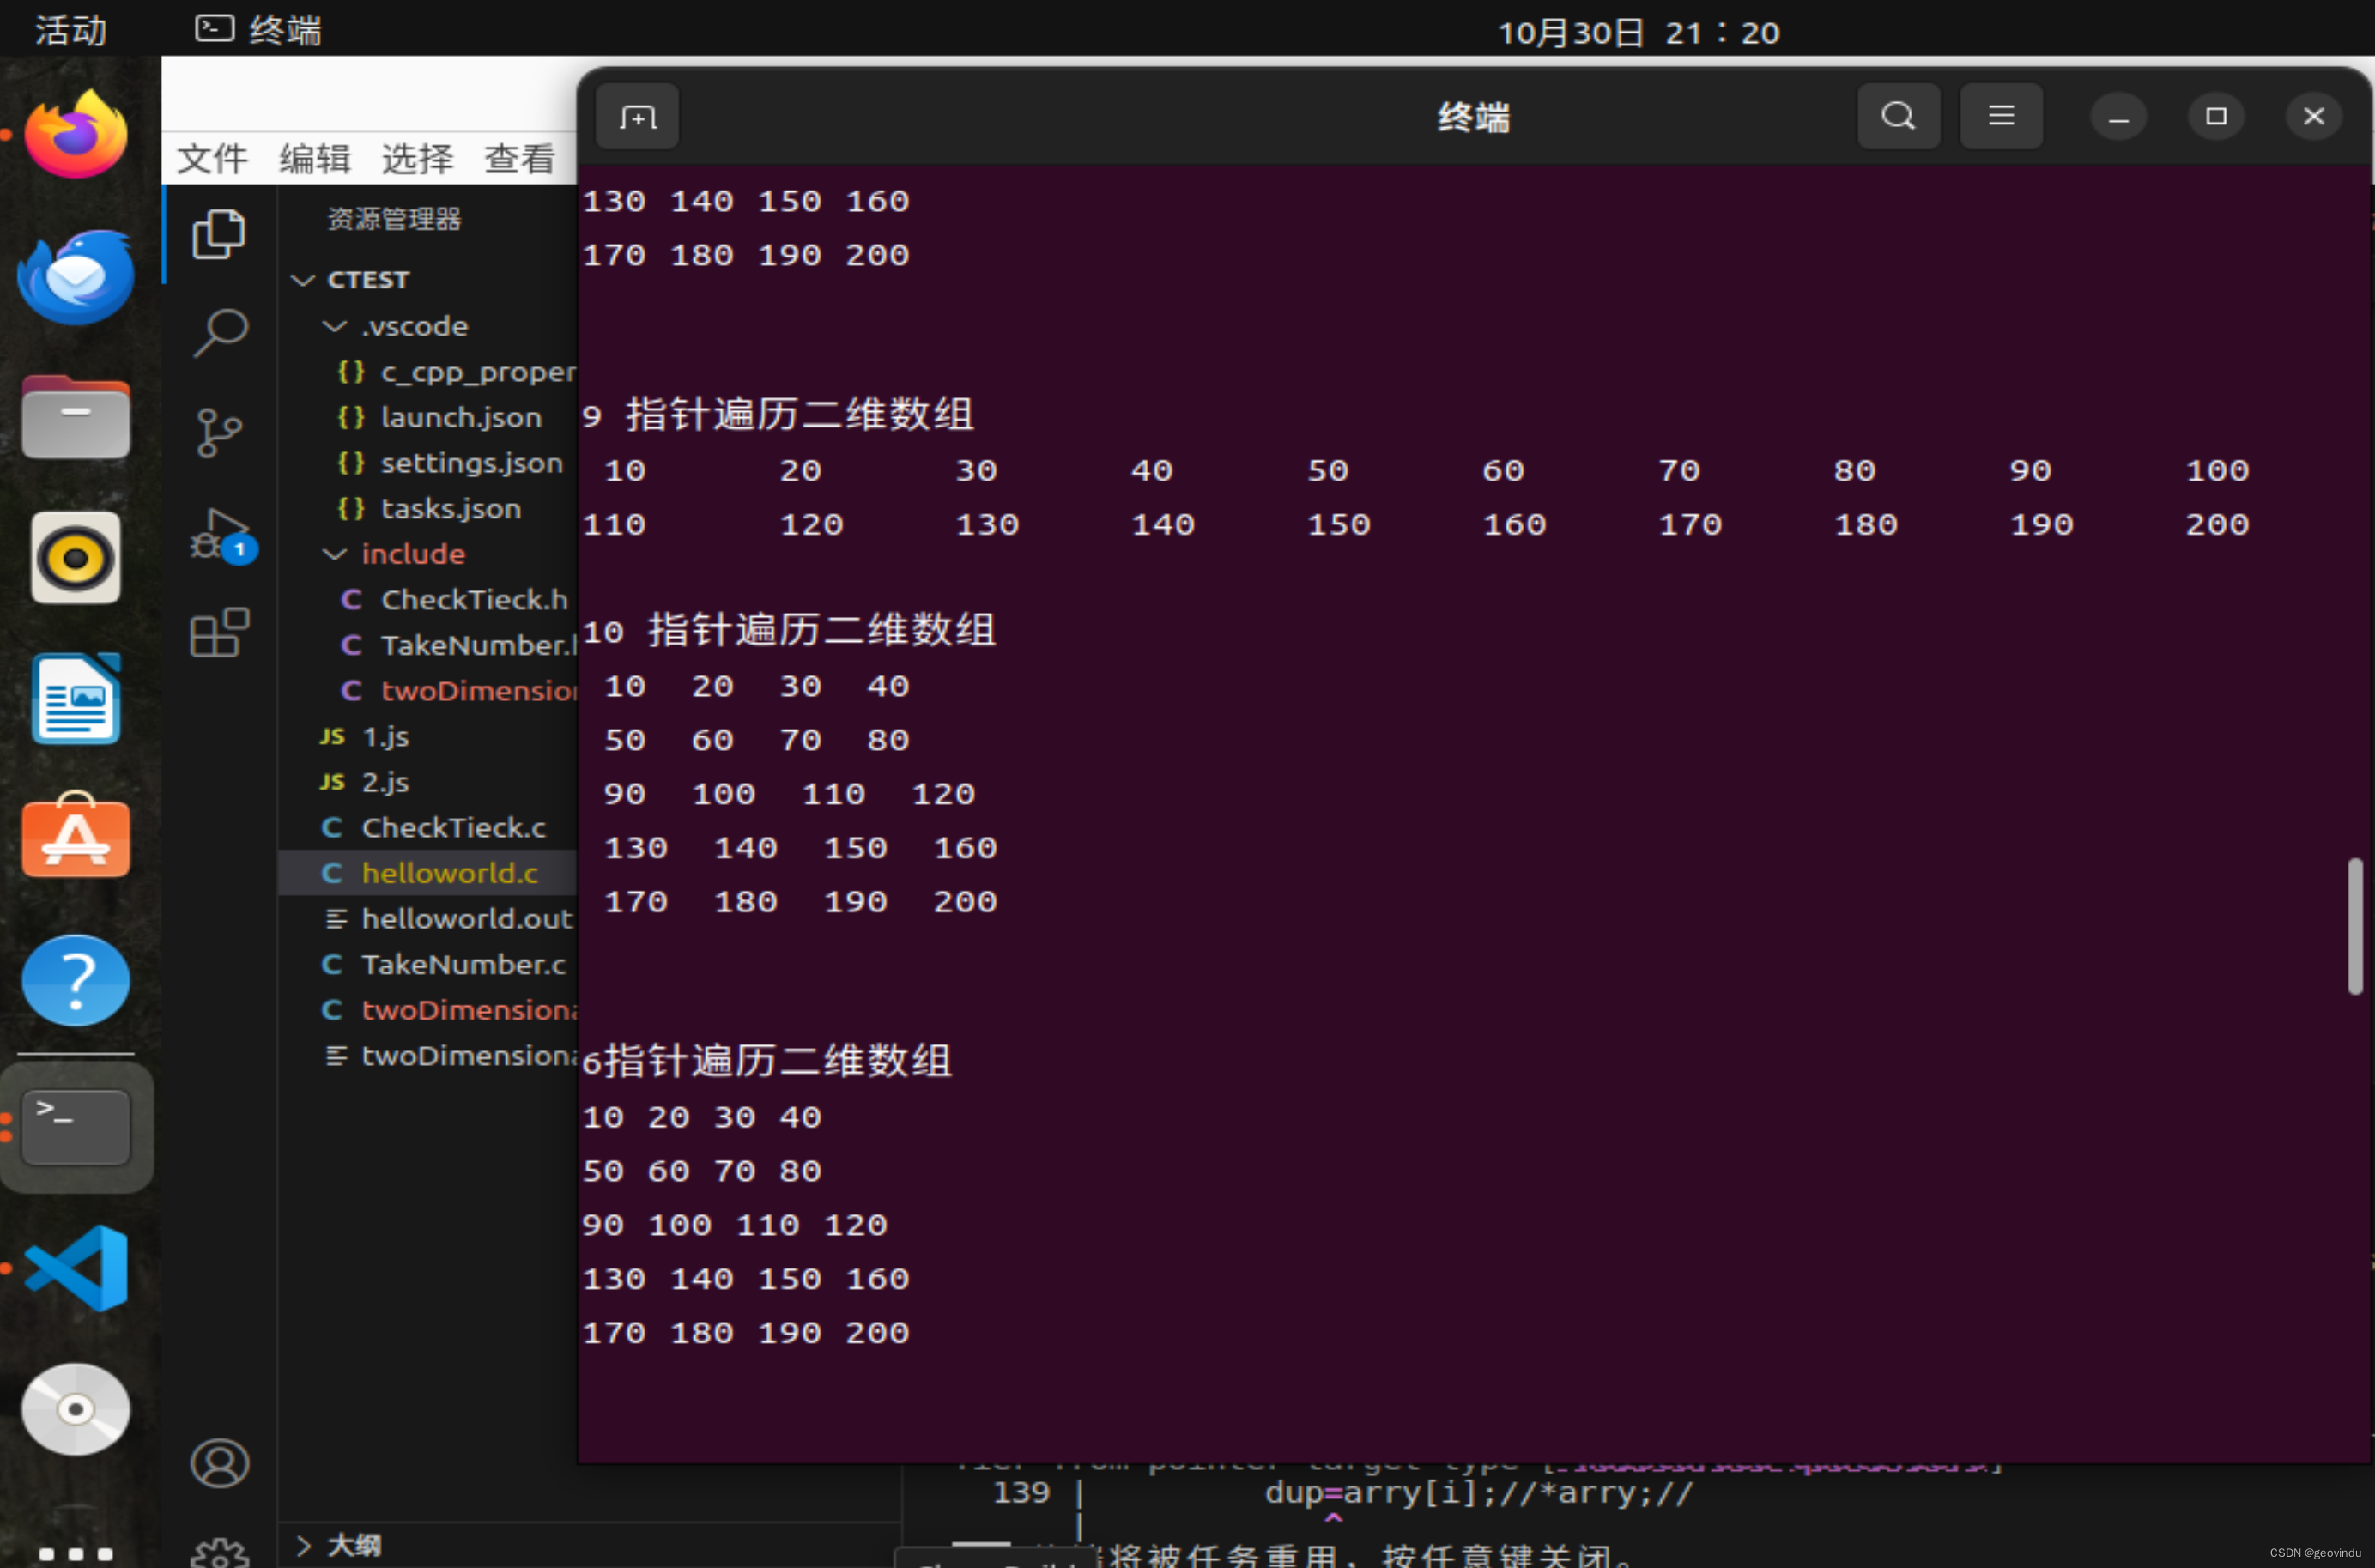This screenshot has height=1568, width=2375.
Task: Open a new terminal tab
Action: (637, 116)
